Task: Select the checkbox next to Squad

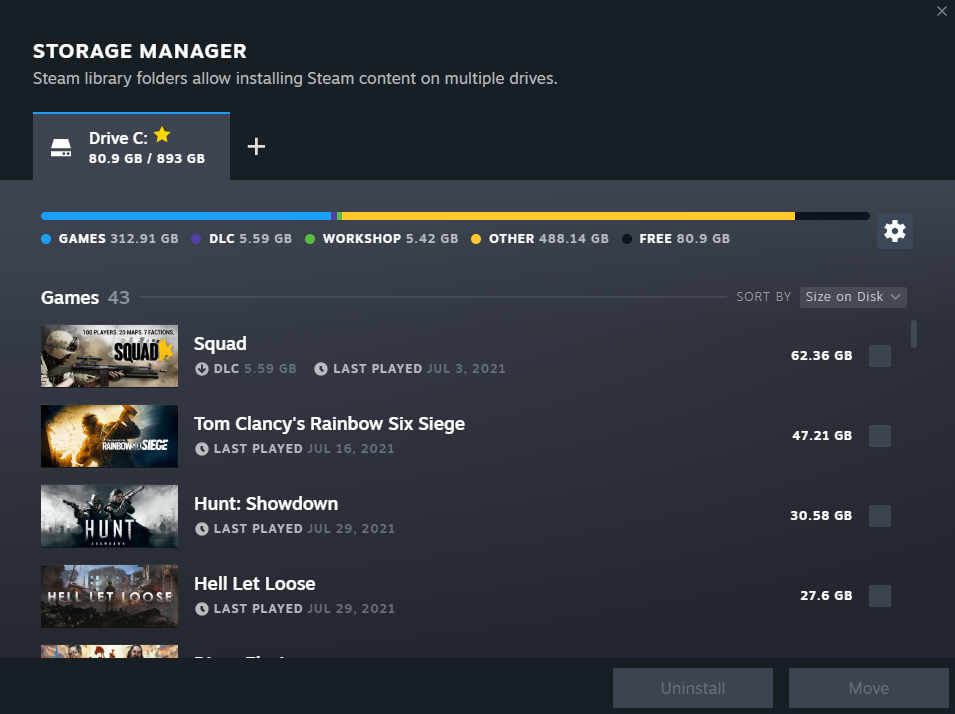Action: pyautogui.click(x=879, y=355)
